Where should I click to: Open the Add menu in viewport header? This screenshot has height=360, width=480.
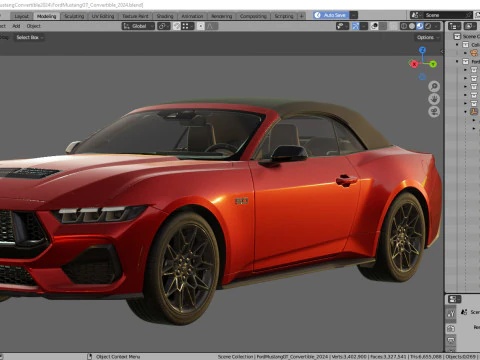(x=16, y=26)
